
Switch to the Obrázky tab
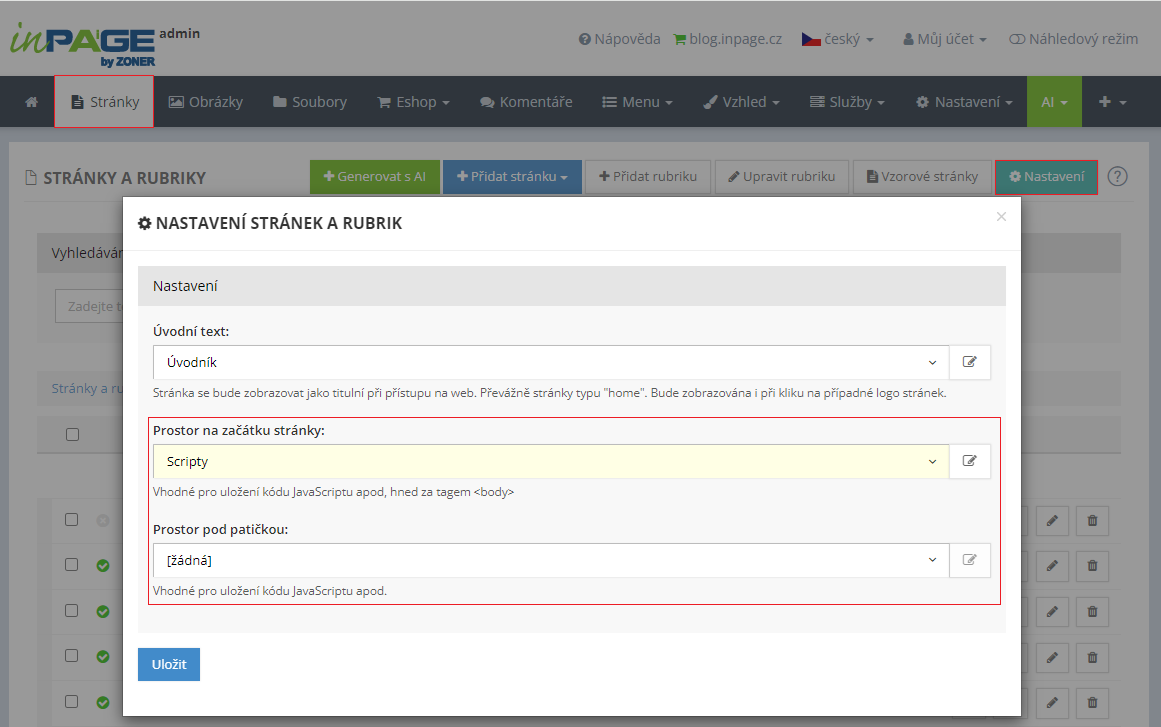click(x=206, y=102)
